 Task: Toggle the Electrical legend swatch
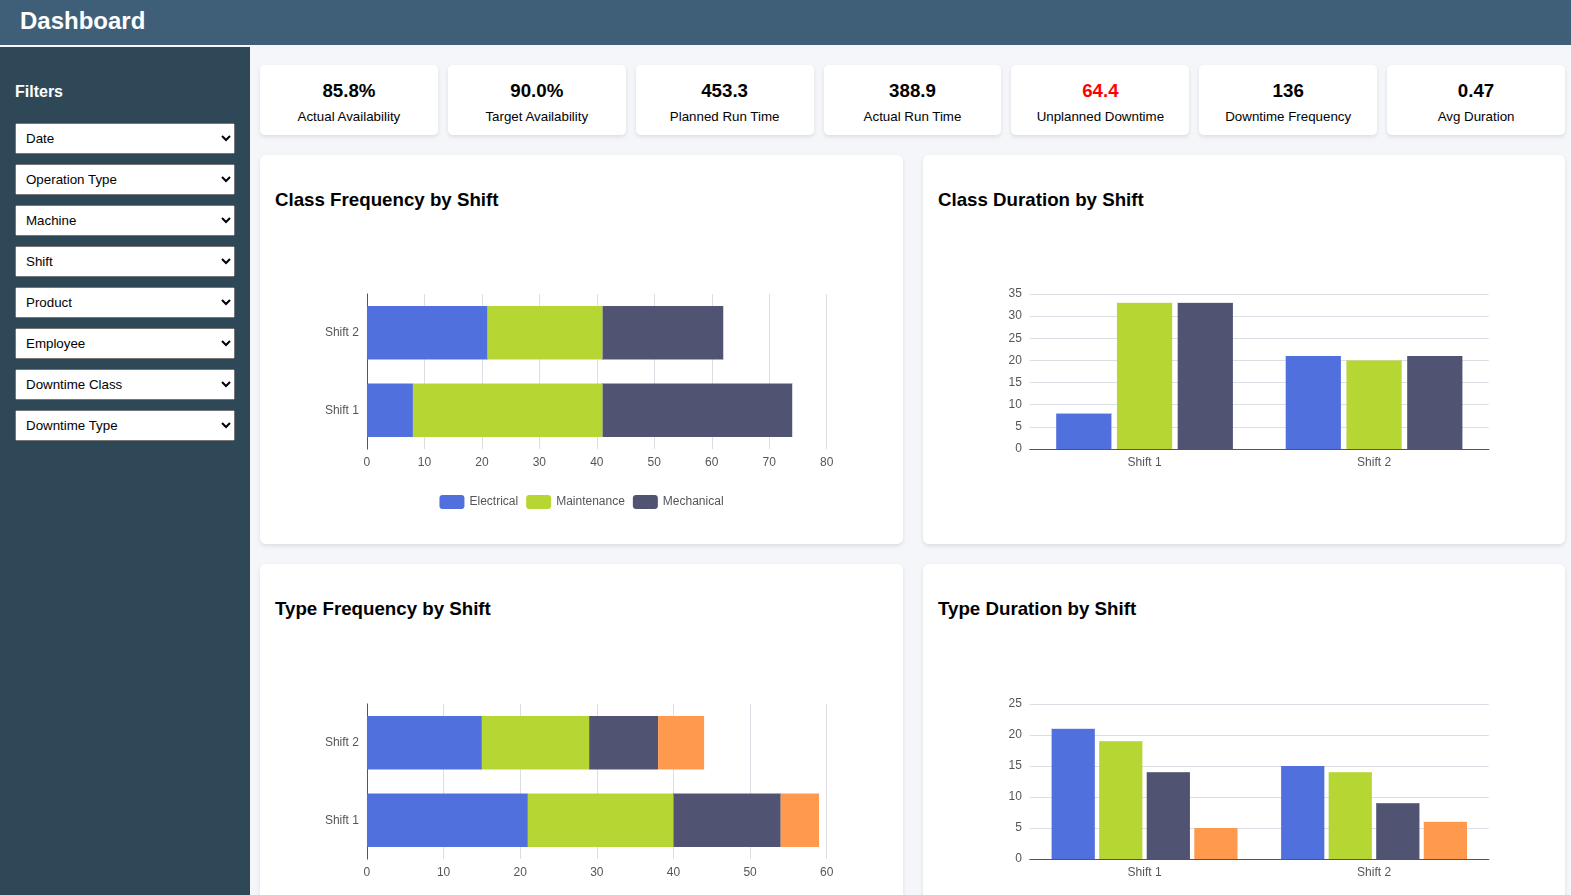452,502
